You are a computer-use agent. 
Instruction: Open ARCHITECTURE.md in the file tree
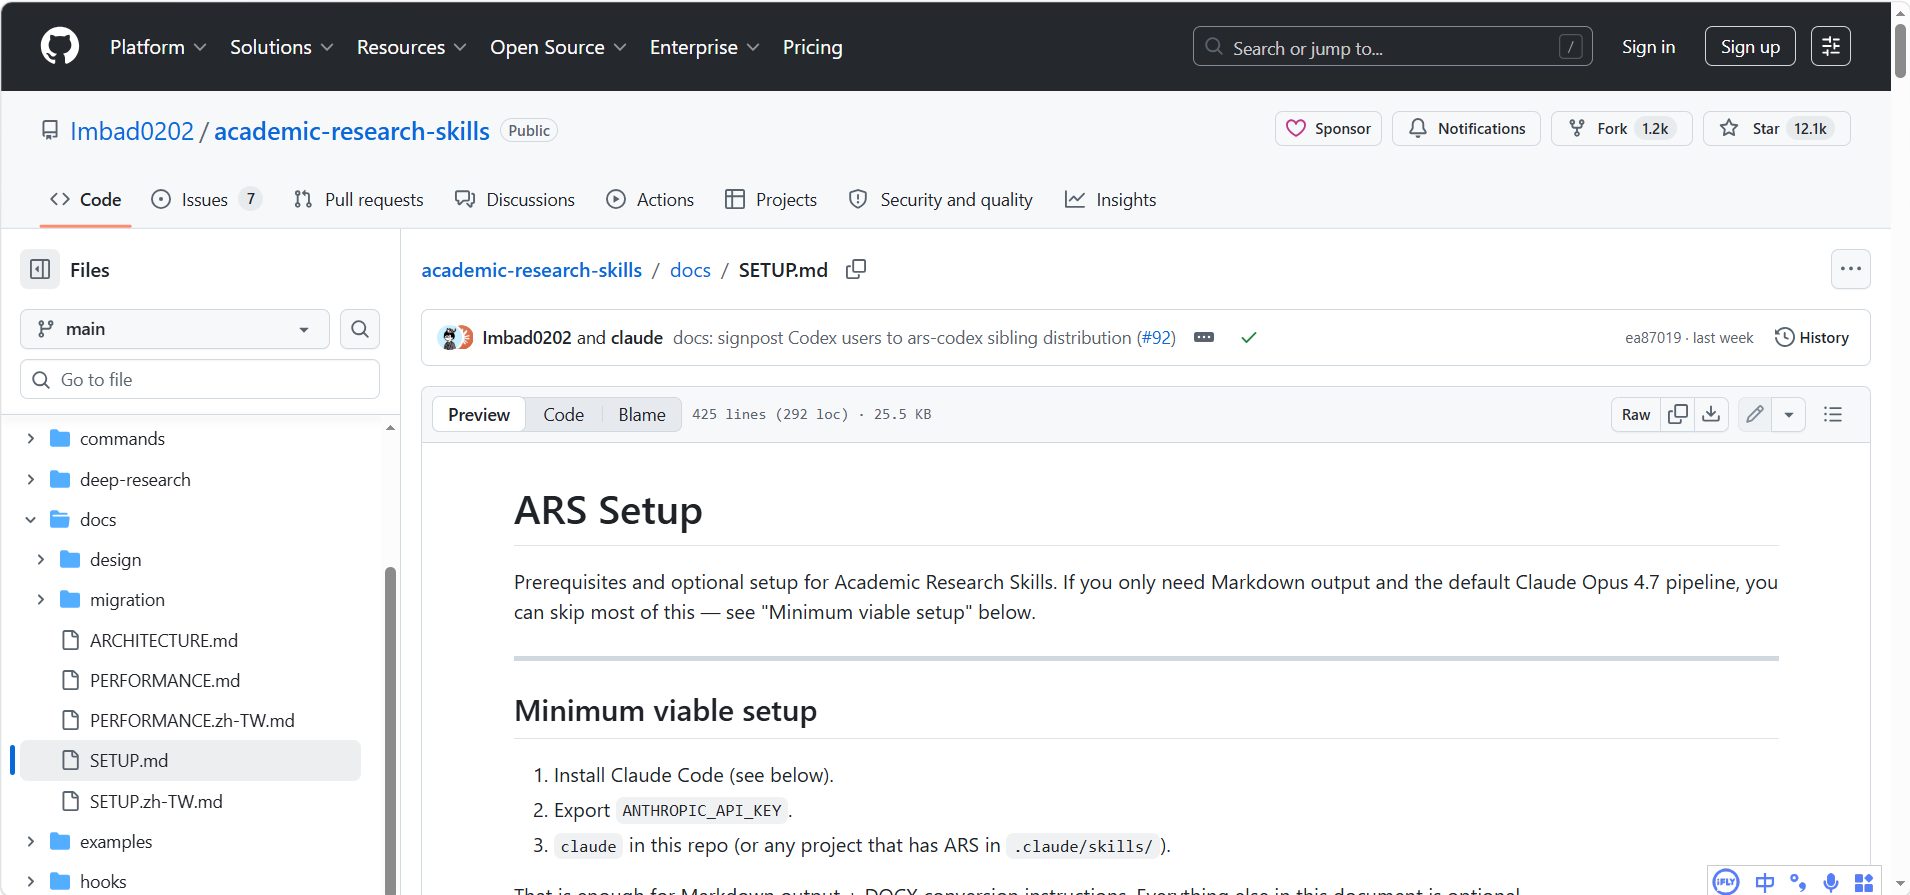pyautogui.click(x=164, y=640)
